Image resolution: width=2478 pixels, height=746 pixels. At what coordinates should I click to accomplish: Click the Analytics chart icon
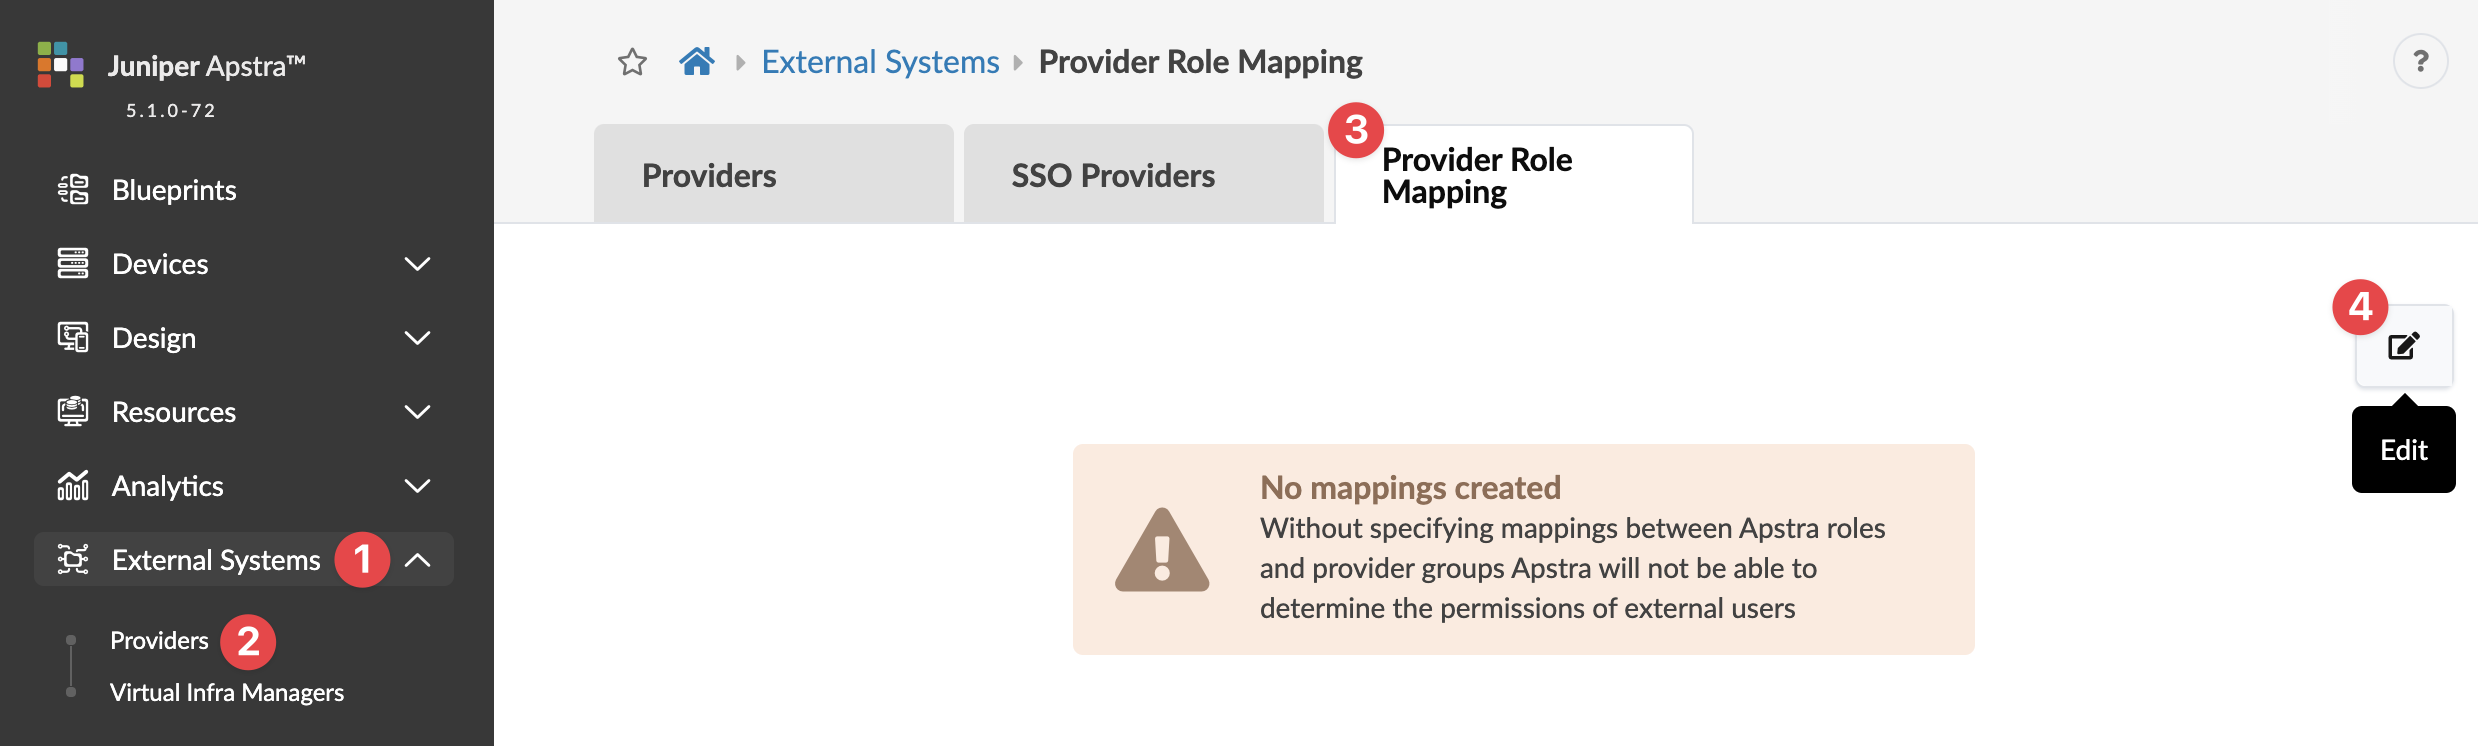point(73,486)
